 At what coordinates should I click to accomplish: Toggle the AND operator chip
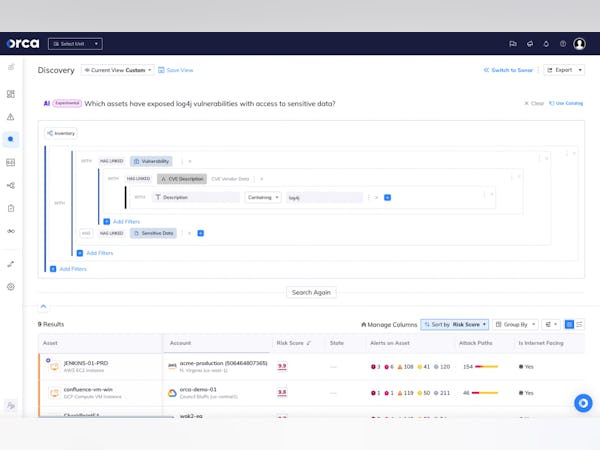(86, 233)
